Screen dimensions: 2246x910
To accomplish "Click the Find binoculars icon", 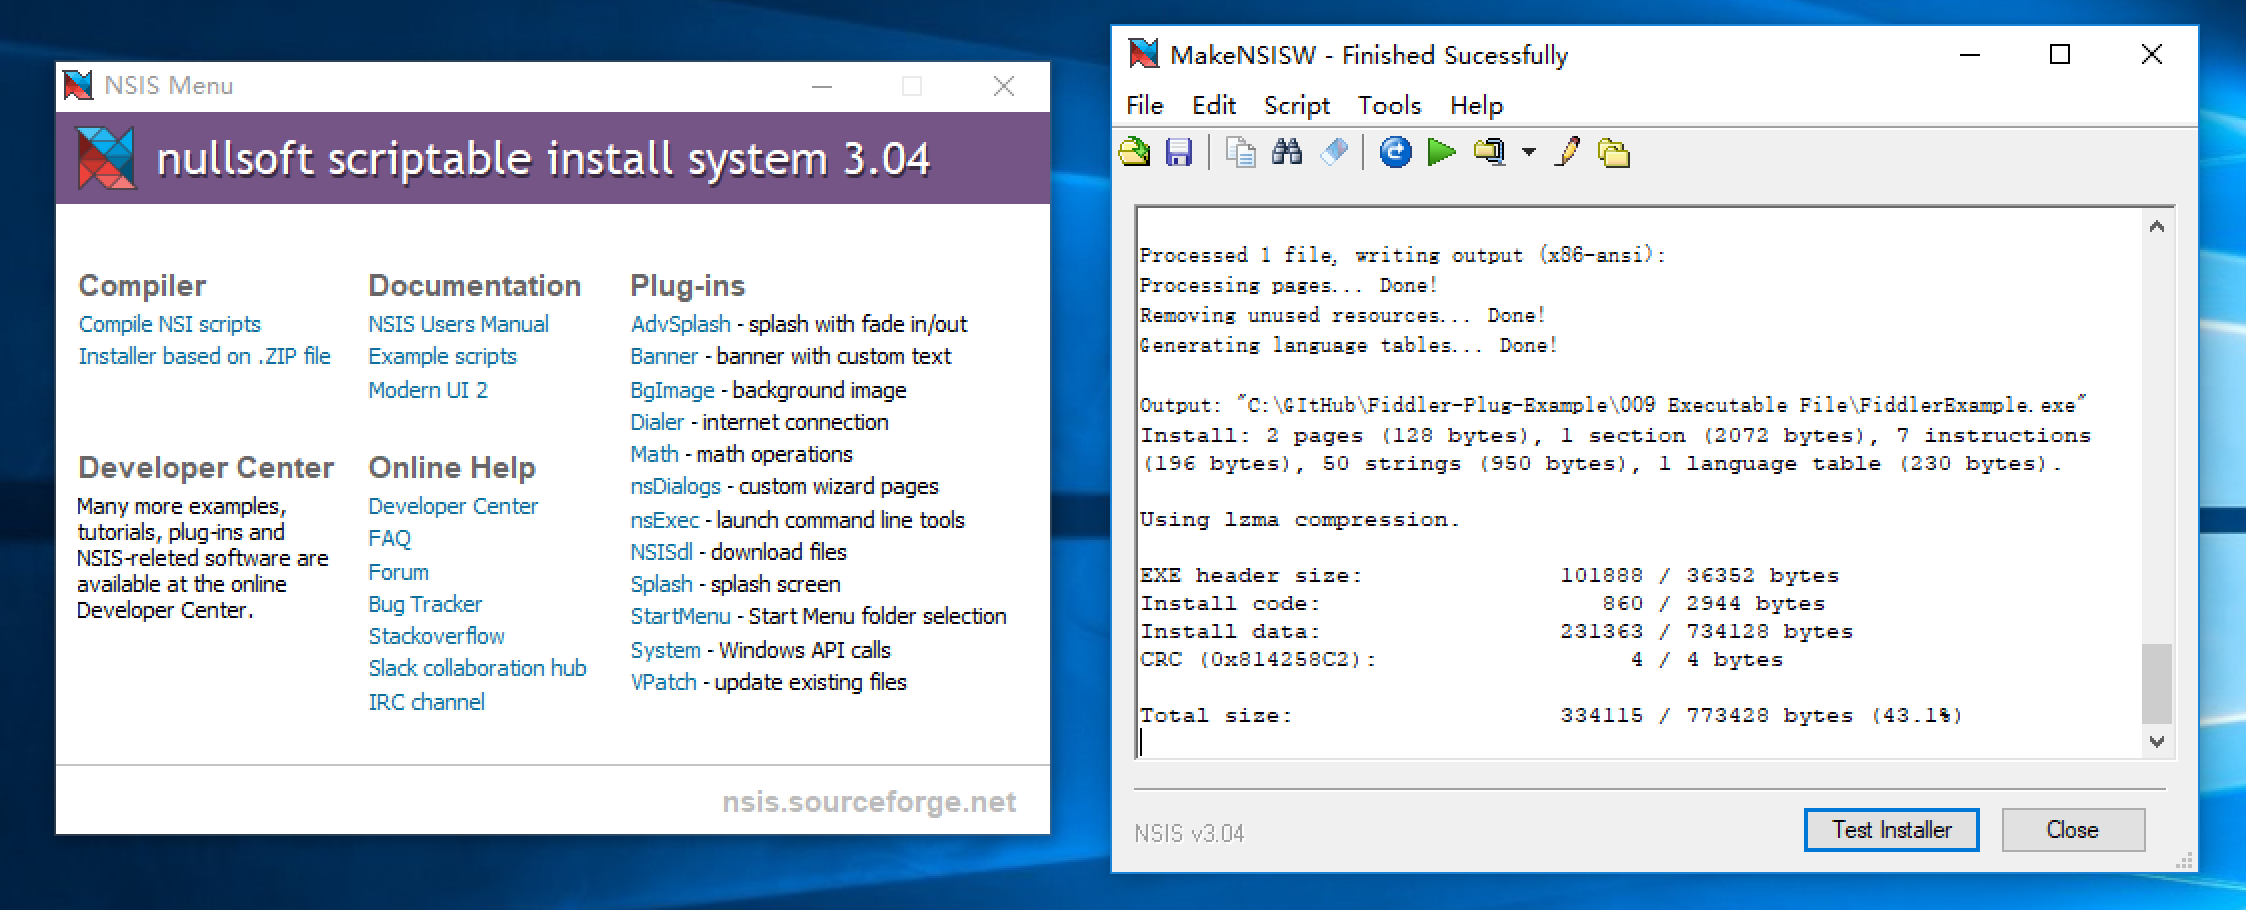I will [x=1287, y=152].
